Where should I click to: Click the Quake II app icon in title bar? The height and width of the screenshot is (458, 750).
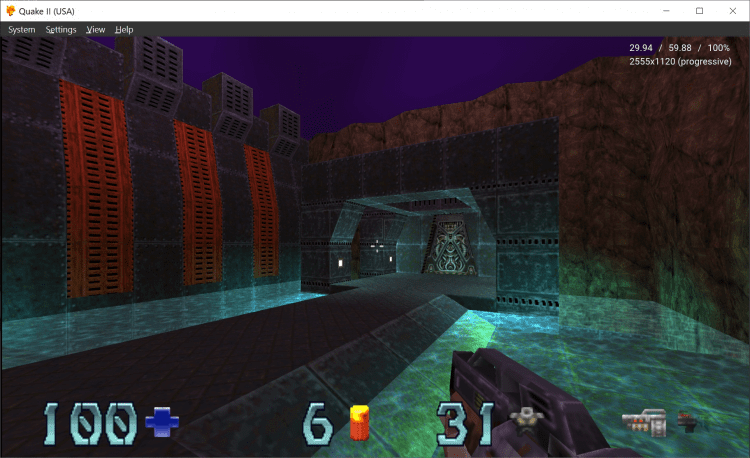11,11
